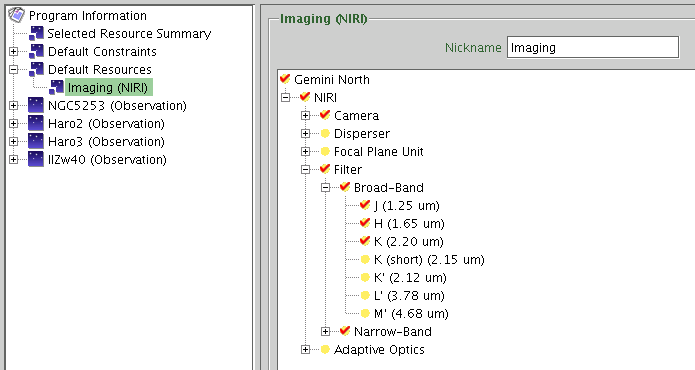Enable the Adaptive Optics dot

325,350
